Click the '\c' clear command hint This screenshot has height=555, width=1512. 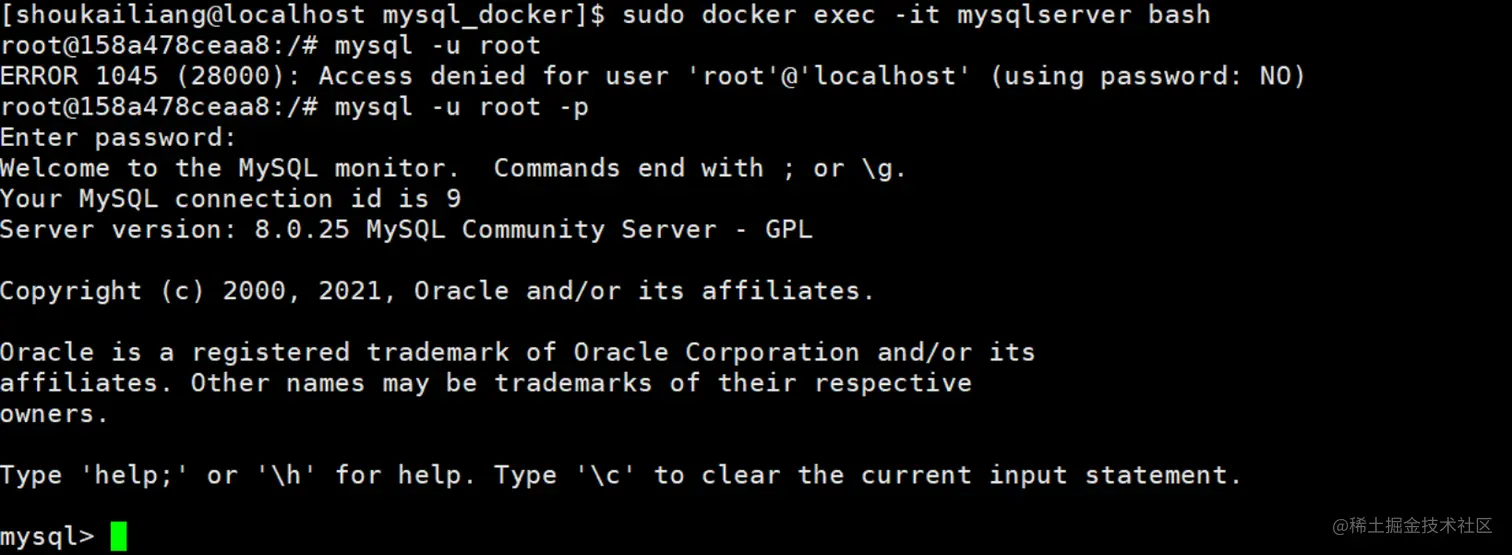coord(606,475)
